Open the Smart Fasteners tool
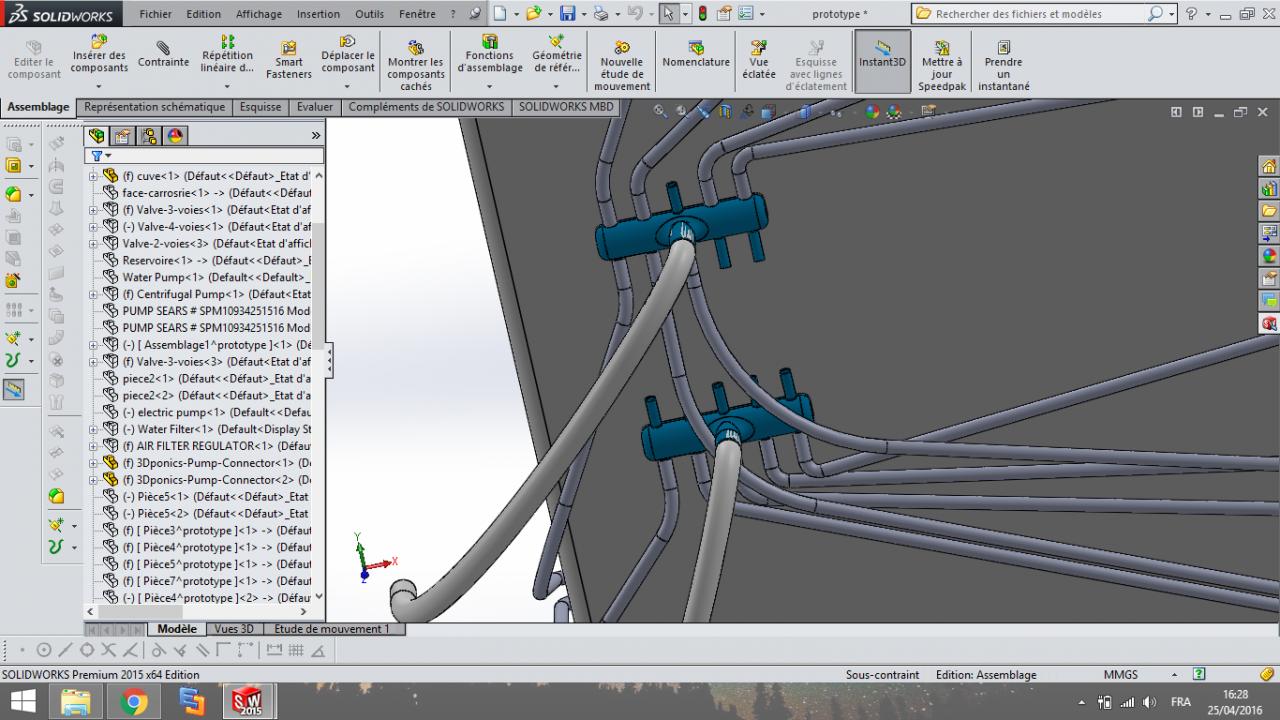 click(289, 60)
